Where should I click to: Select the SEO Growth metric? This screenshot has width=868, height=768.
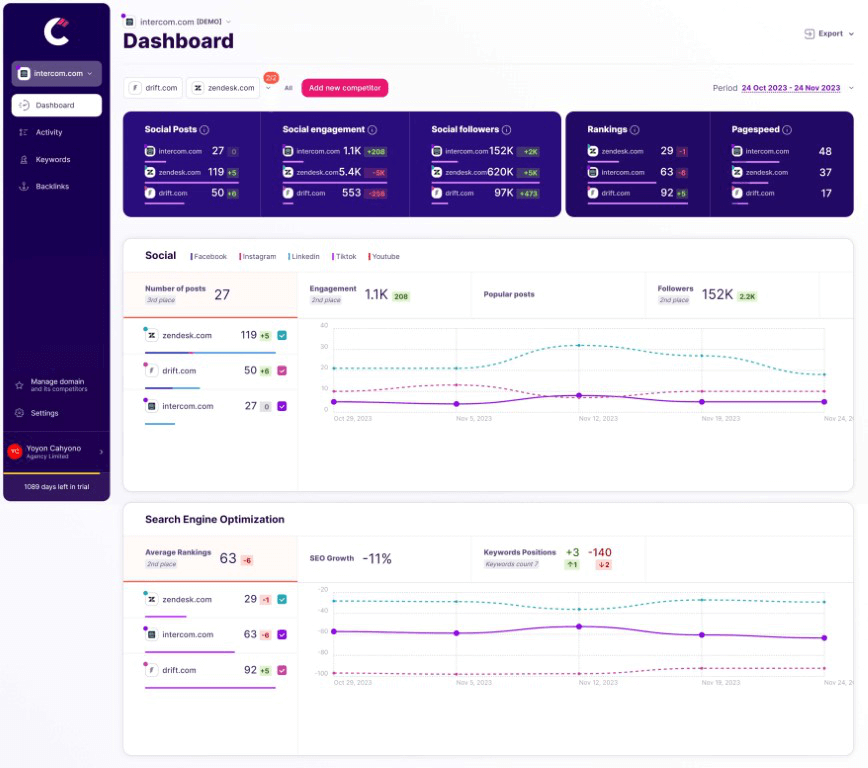(x=384, y=559)
